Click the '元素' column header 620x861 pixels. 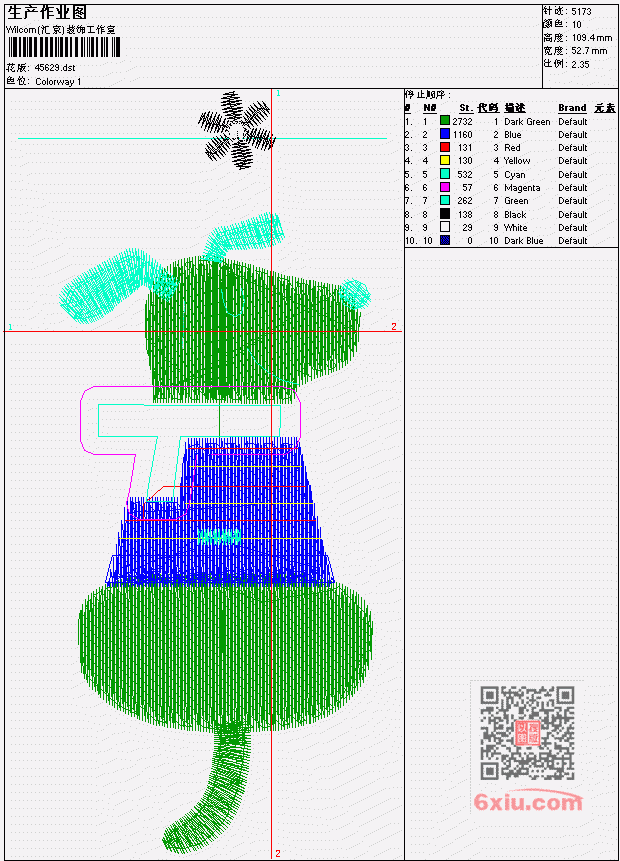(x=605, y=108)
